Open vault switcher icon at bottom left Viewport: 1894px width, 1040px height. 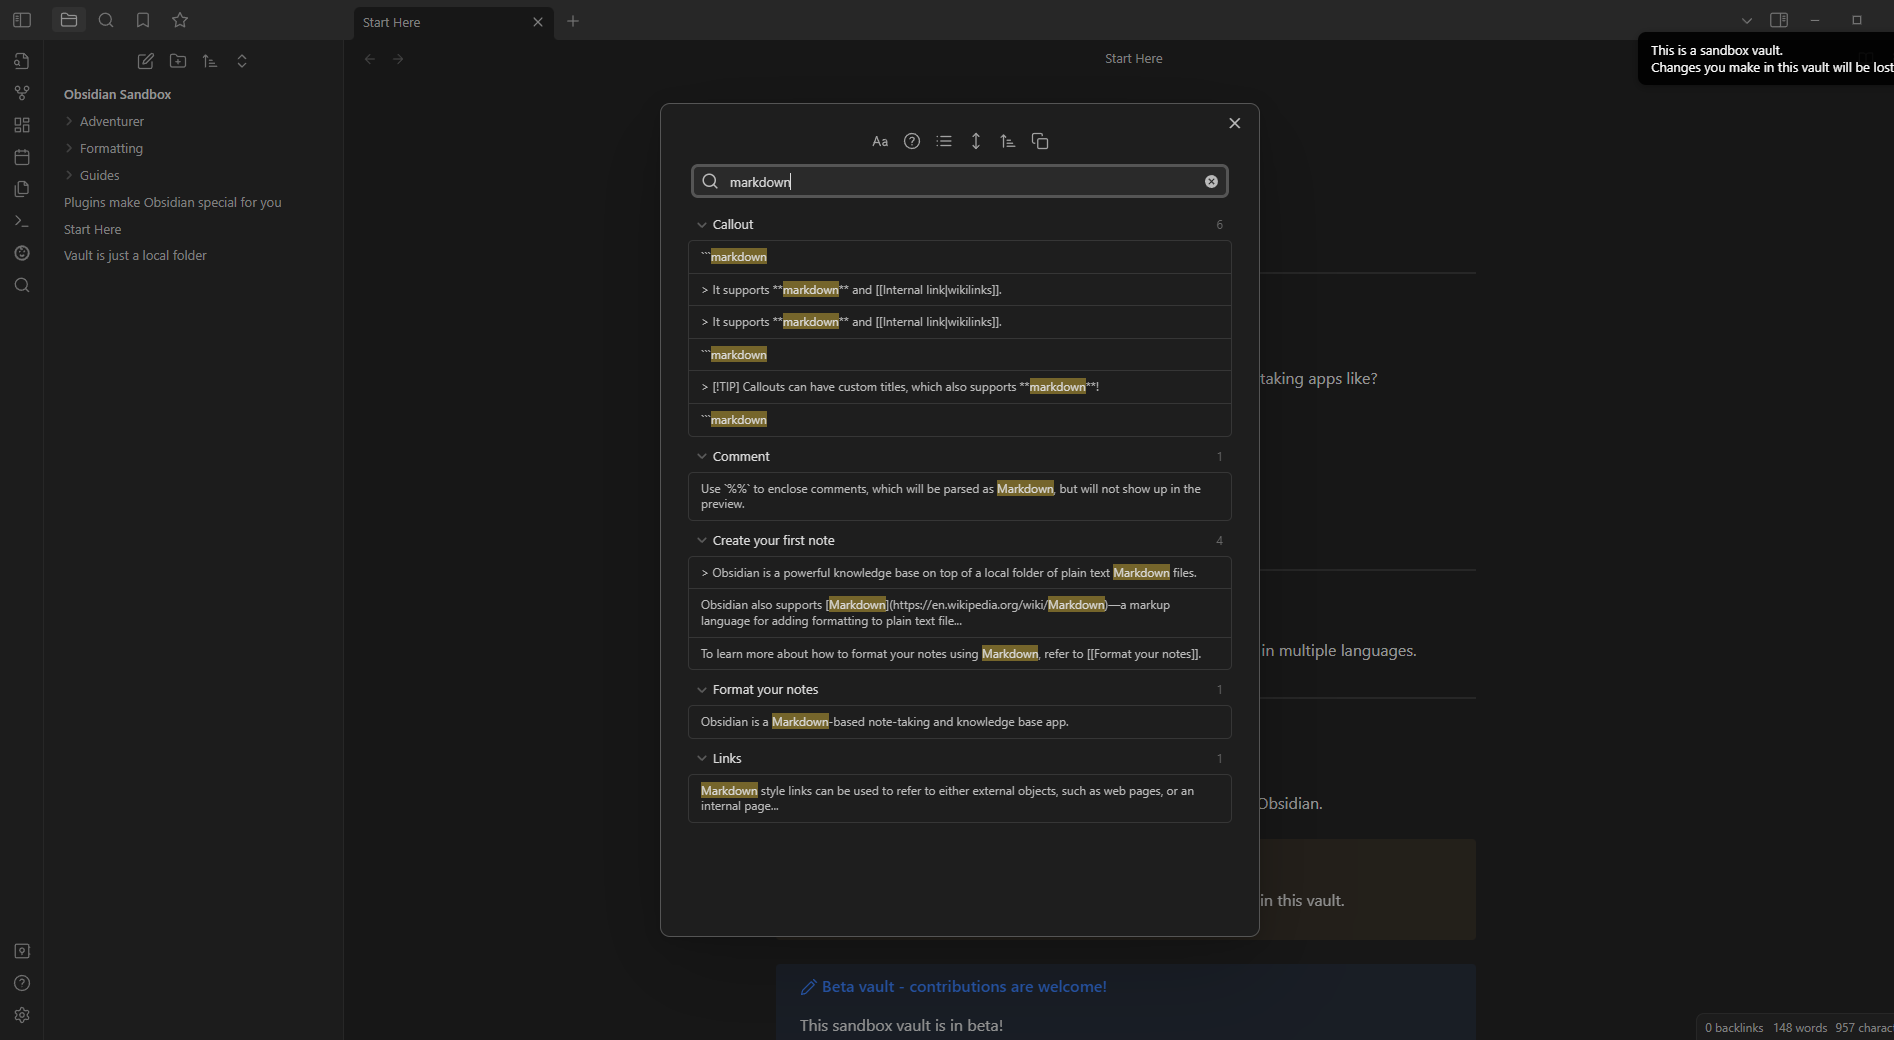[22, 951]
